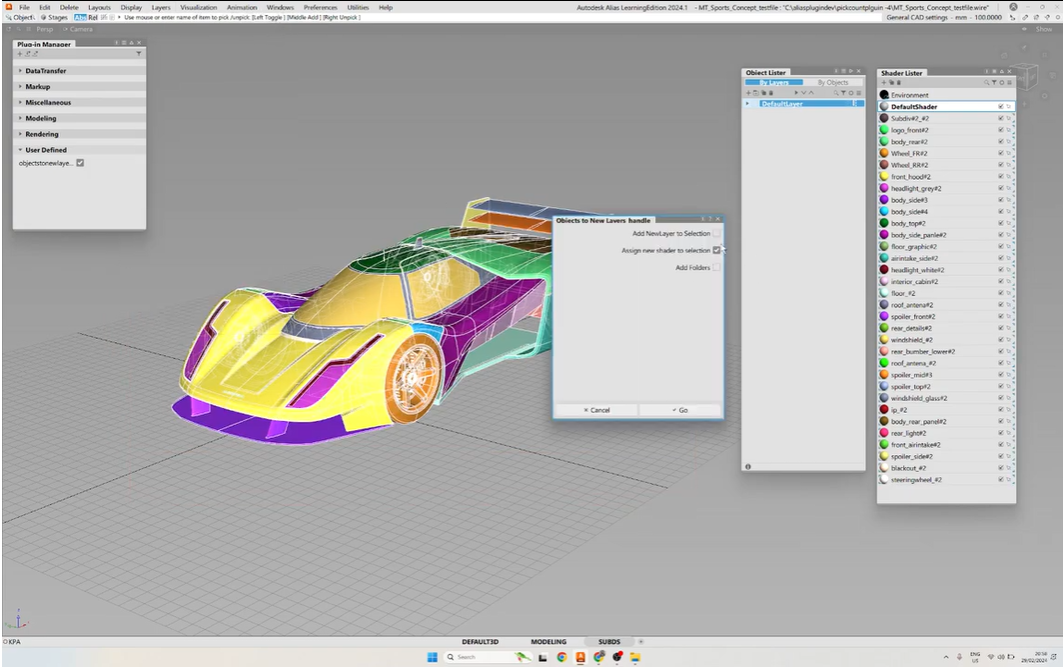Screen dimensions: 1063x667
Task: Toggle checkbox on DefaultShader row
Action: pyautogui.click(x=1001, y=106)
